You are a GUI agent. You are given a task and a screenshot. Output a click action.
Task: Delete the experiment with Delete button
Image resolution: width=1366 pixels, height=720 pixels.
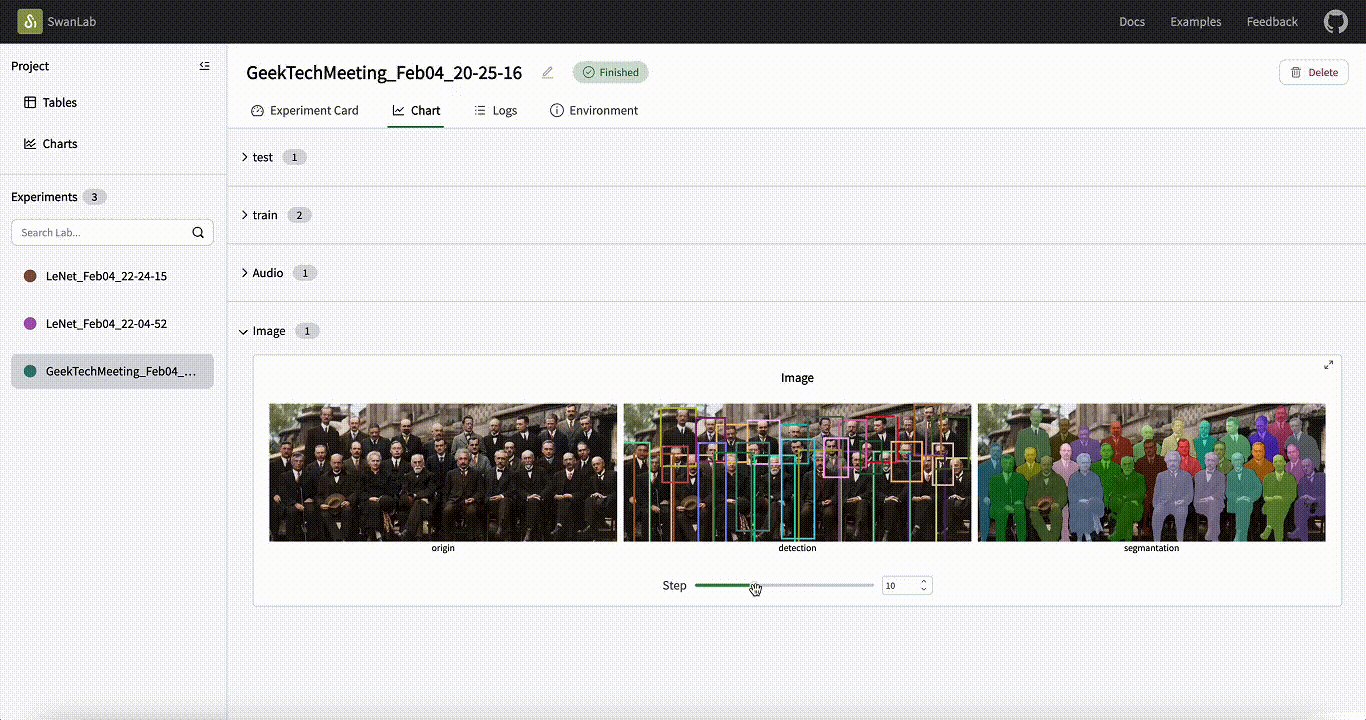[x=1314, y=72]
